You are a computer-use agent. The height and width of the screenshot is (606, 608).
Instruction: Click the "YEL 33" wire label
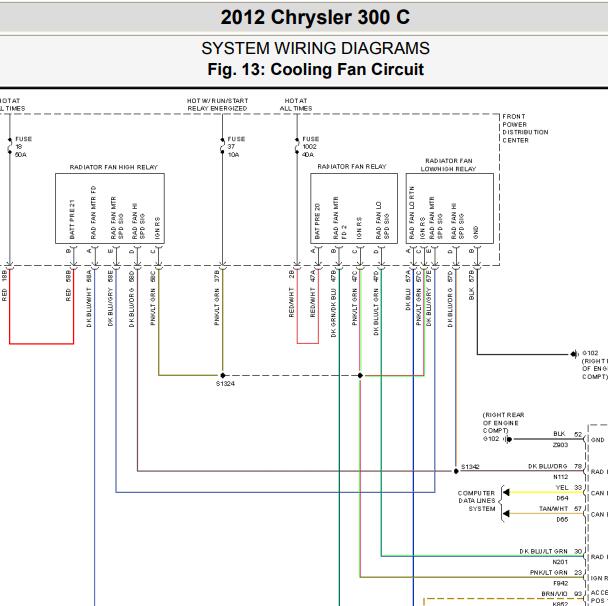click(569, 487)
